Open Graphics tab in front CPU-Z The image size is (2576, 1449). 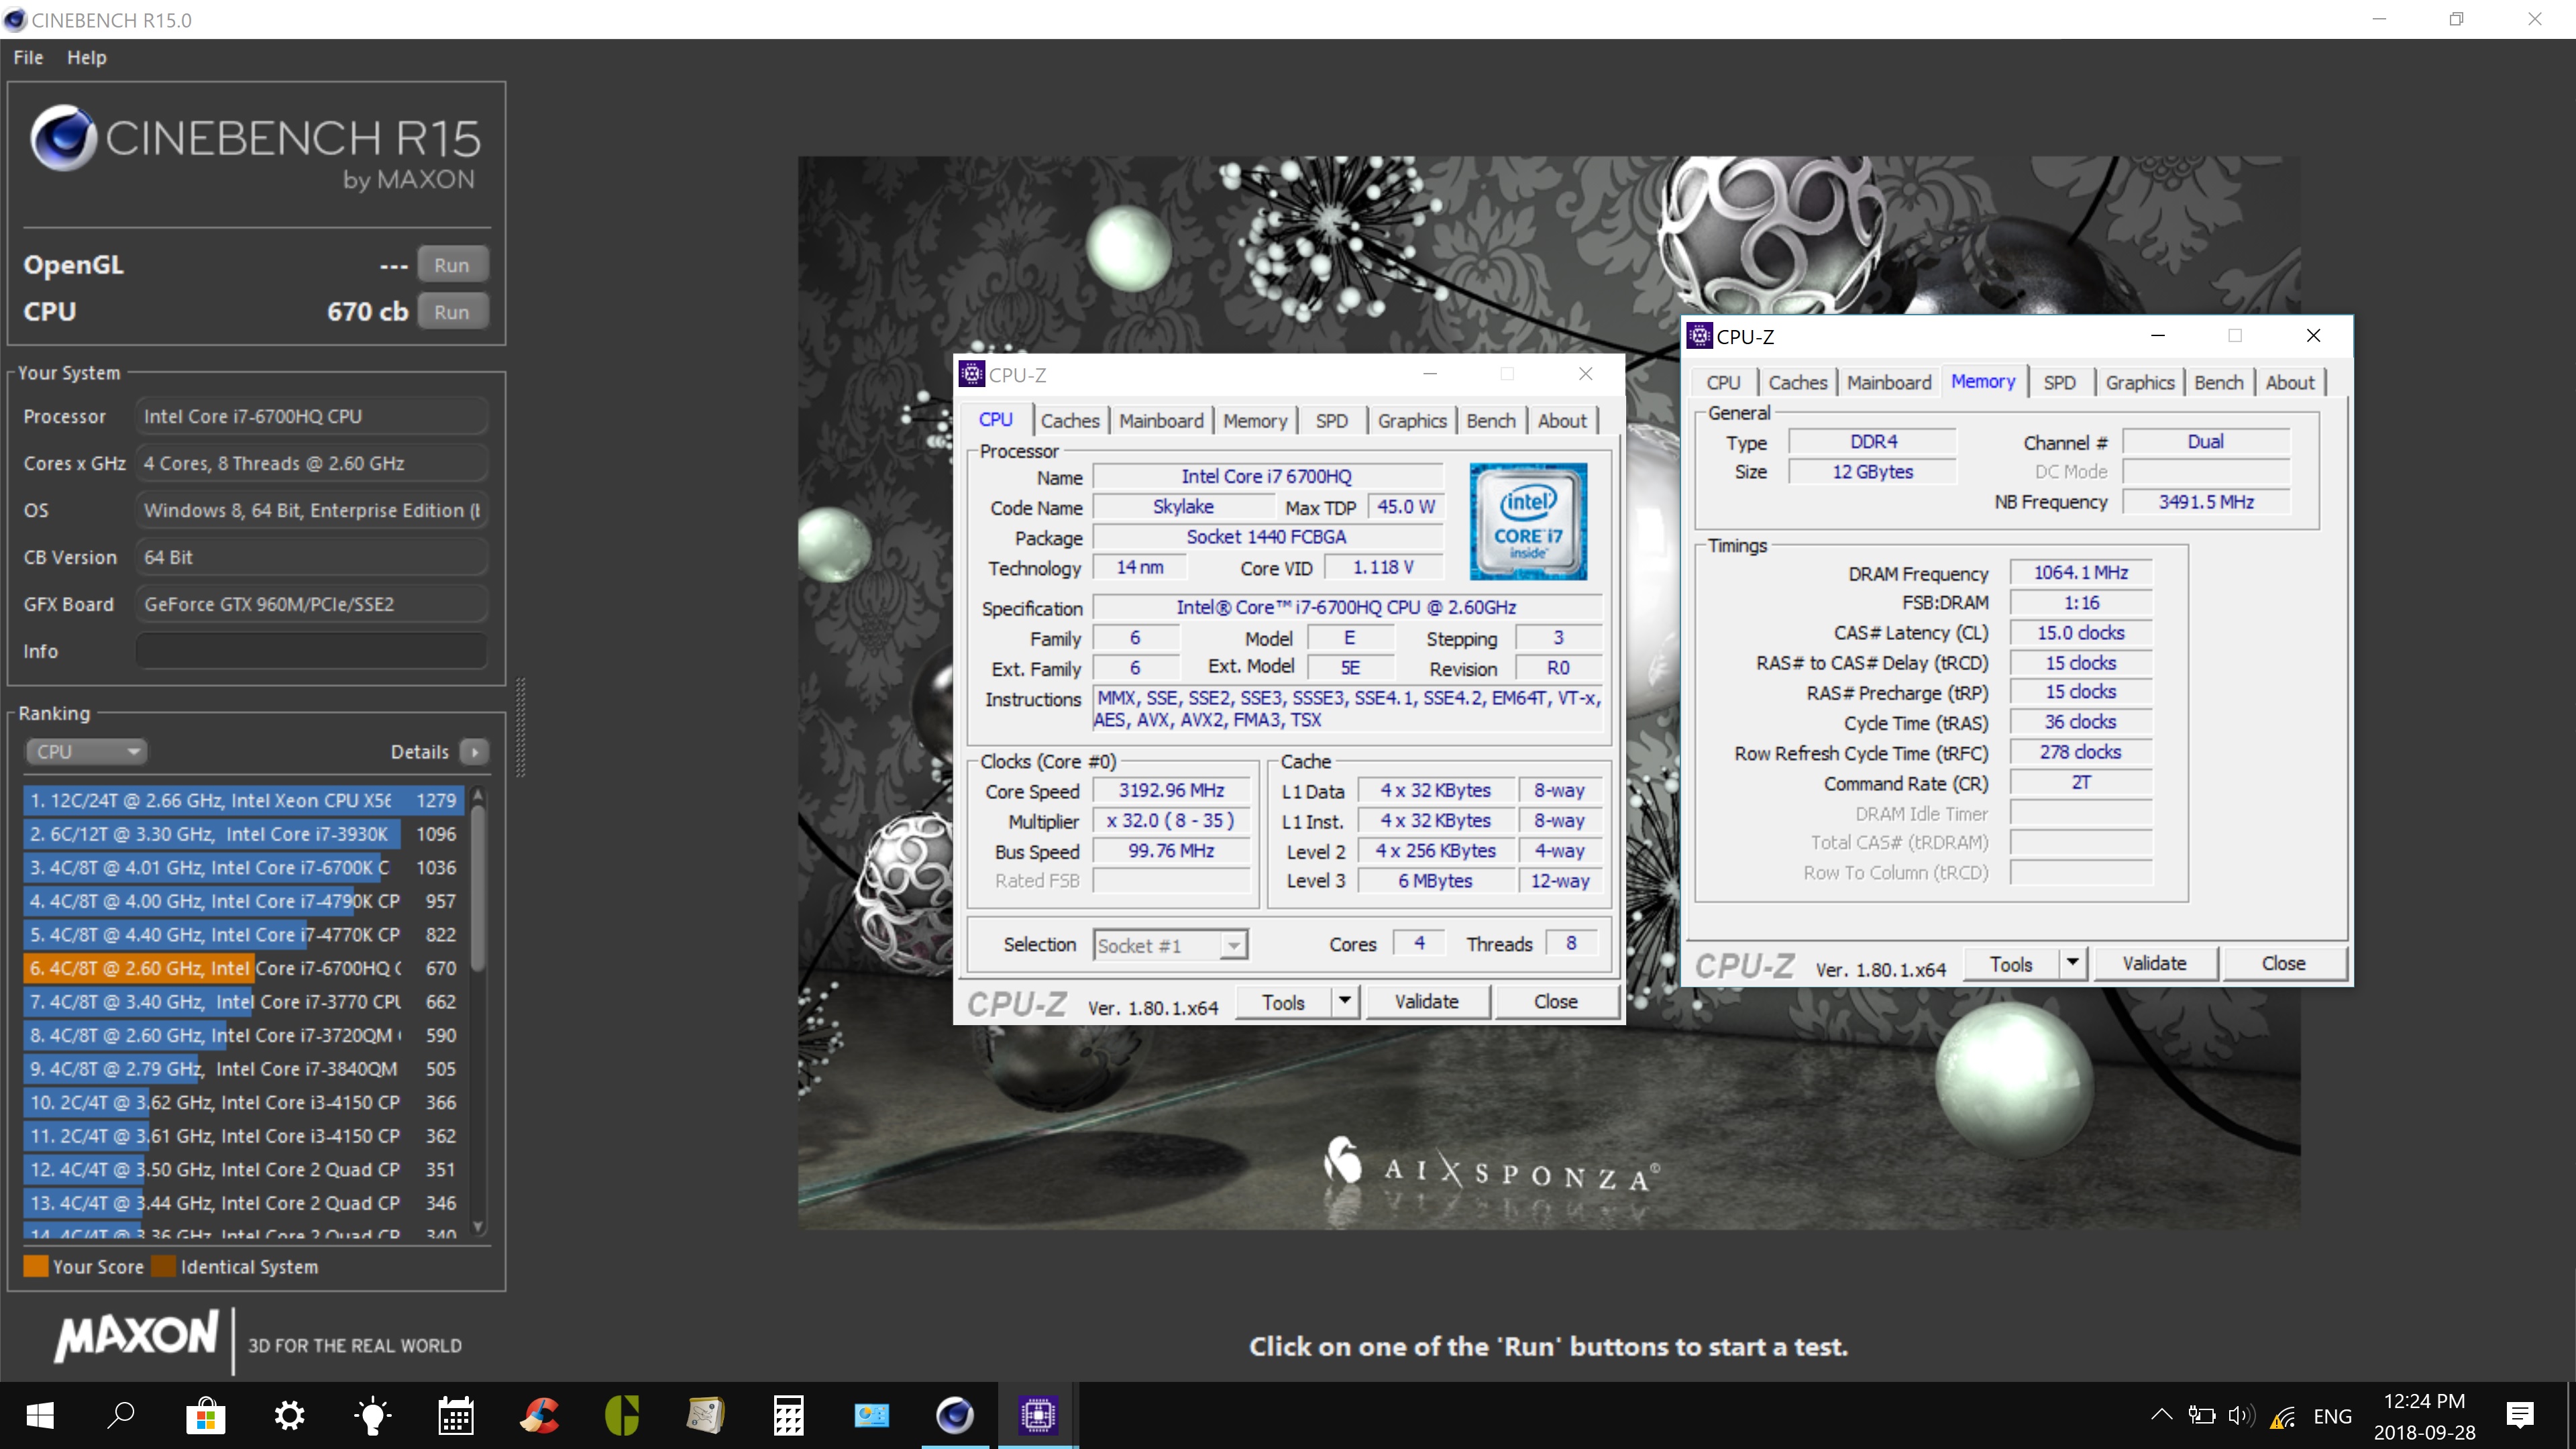1412,421
